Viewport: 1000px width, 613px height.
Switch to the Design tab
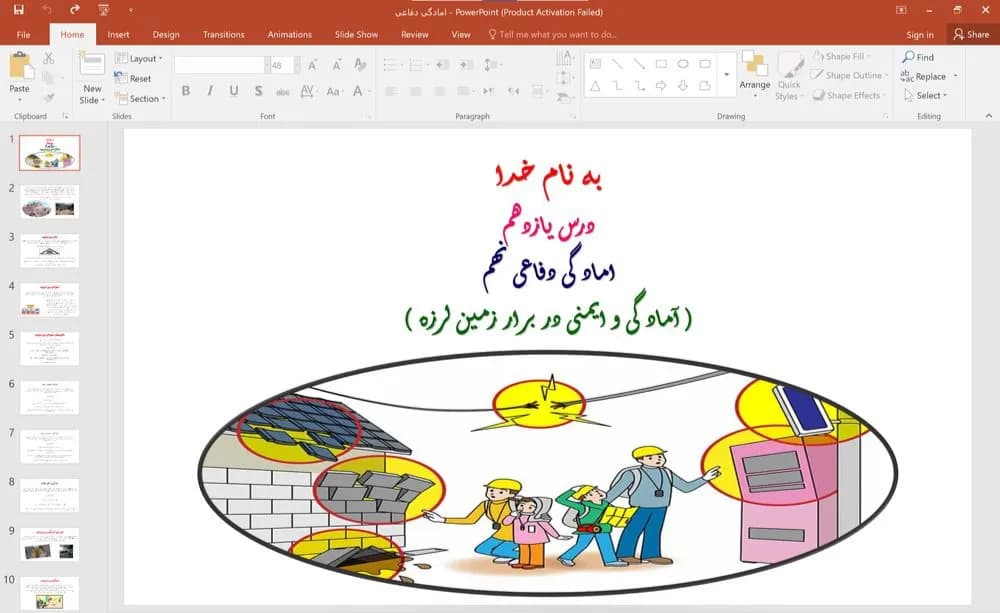tap(166, 34)
